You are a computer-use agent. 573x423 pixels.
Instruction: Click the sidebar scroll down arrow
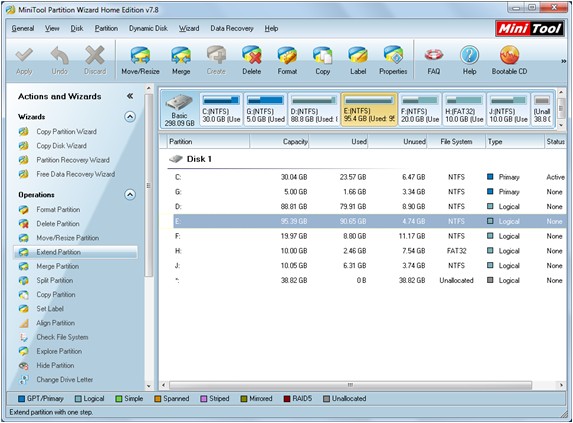pos(148,386)
